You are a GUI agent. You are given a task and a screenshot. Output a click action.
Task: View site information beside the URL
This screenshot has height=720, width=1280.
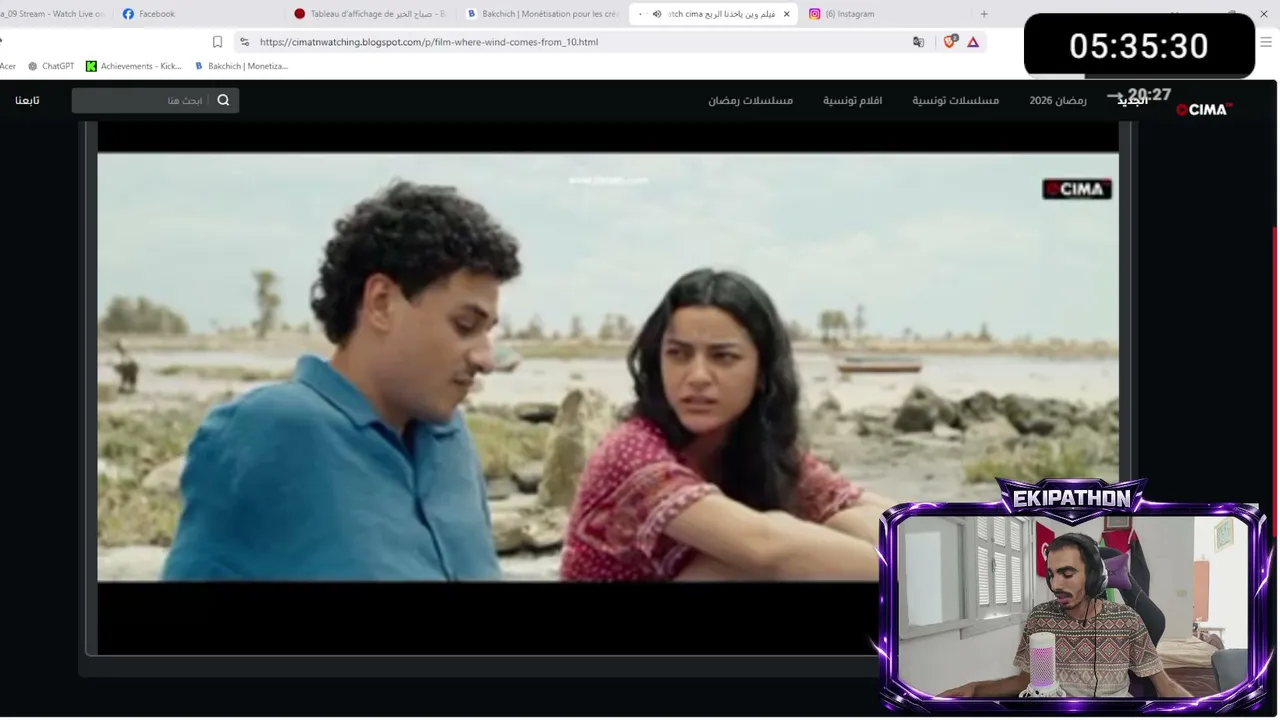pos(244,42)
